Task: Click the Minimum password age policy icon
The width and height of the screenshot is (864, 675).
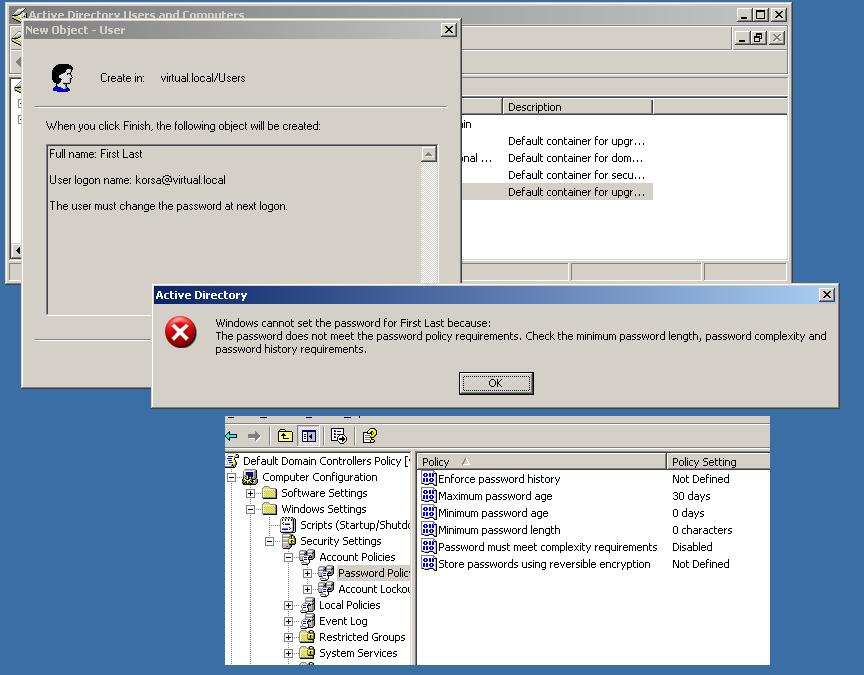Action: (429, 512)
